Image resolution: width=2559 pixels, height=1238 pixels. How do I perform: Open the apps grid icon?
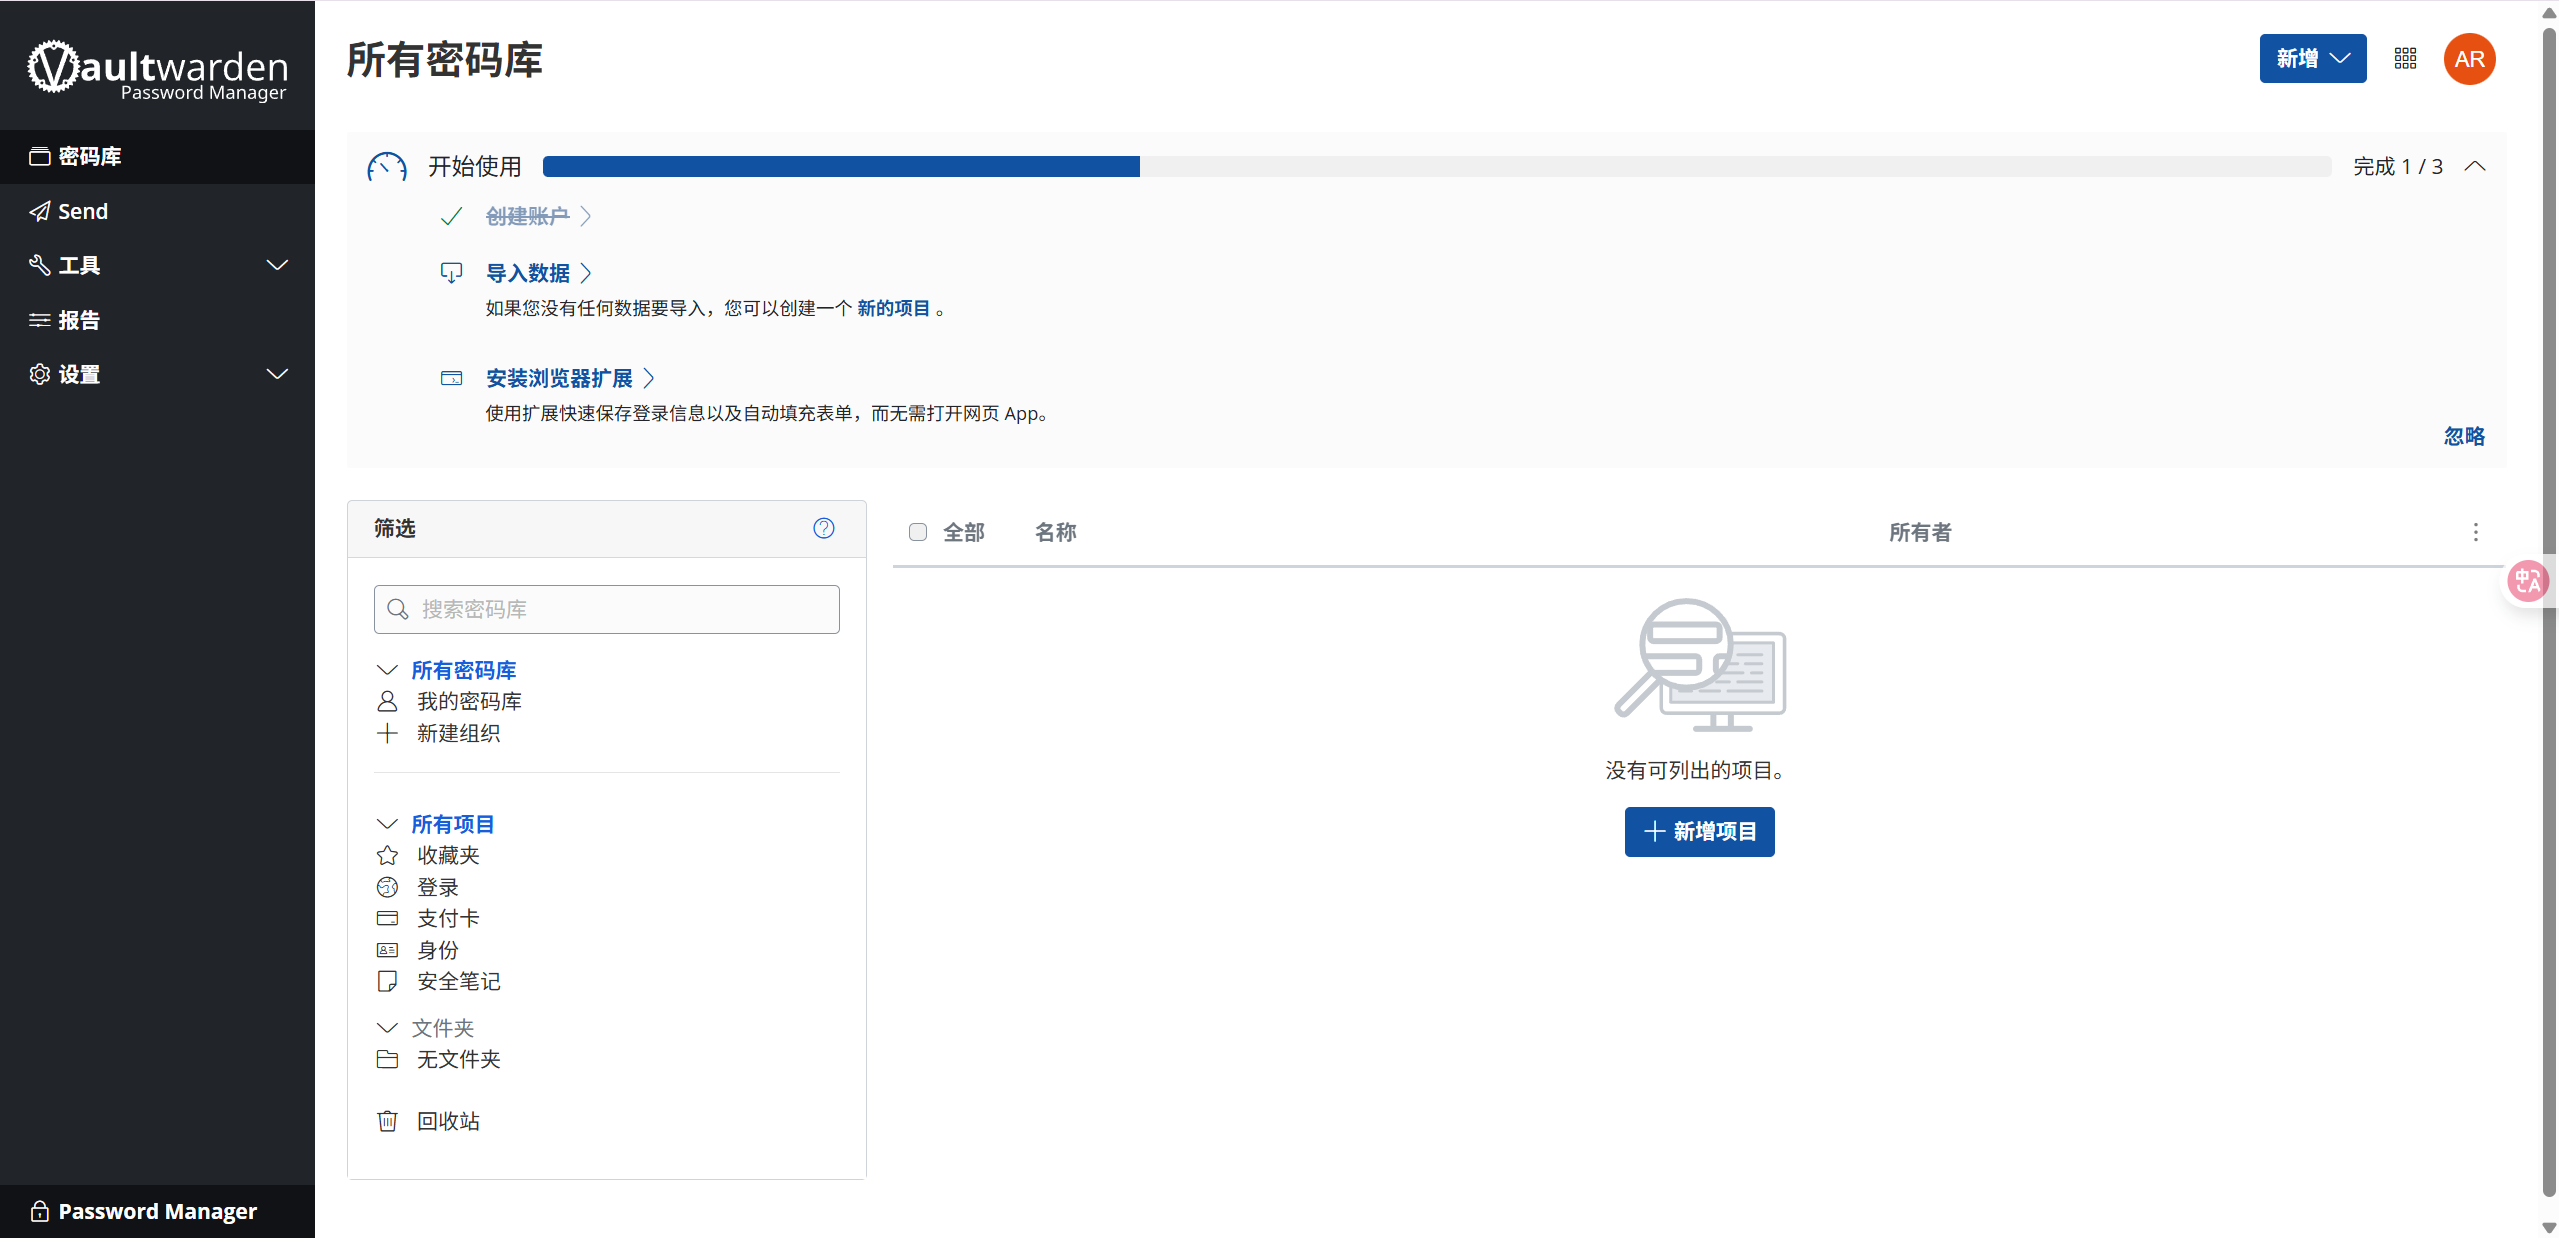[x=2405, y=59]
